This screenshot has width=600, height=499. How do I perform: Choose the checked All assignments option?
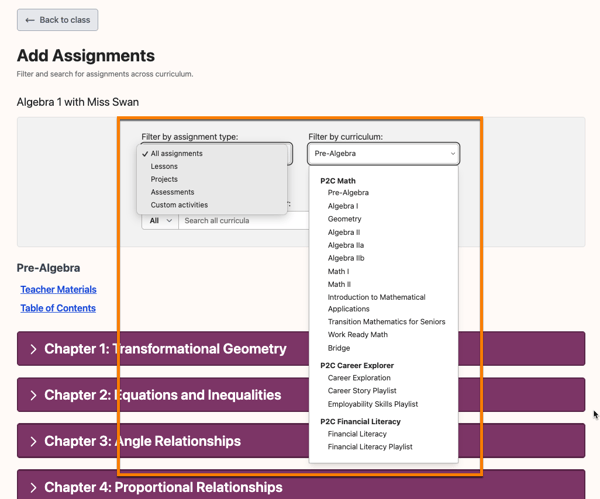pos(176,154)
